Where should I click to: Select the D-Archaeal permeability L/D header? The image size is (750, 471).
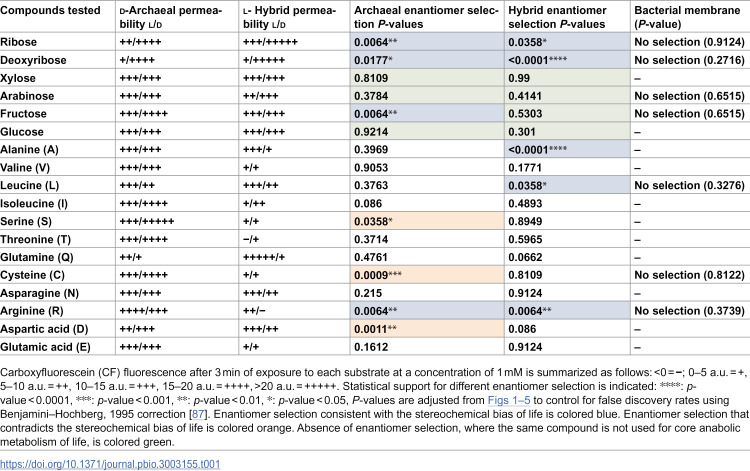[x=171, y=17]
